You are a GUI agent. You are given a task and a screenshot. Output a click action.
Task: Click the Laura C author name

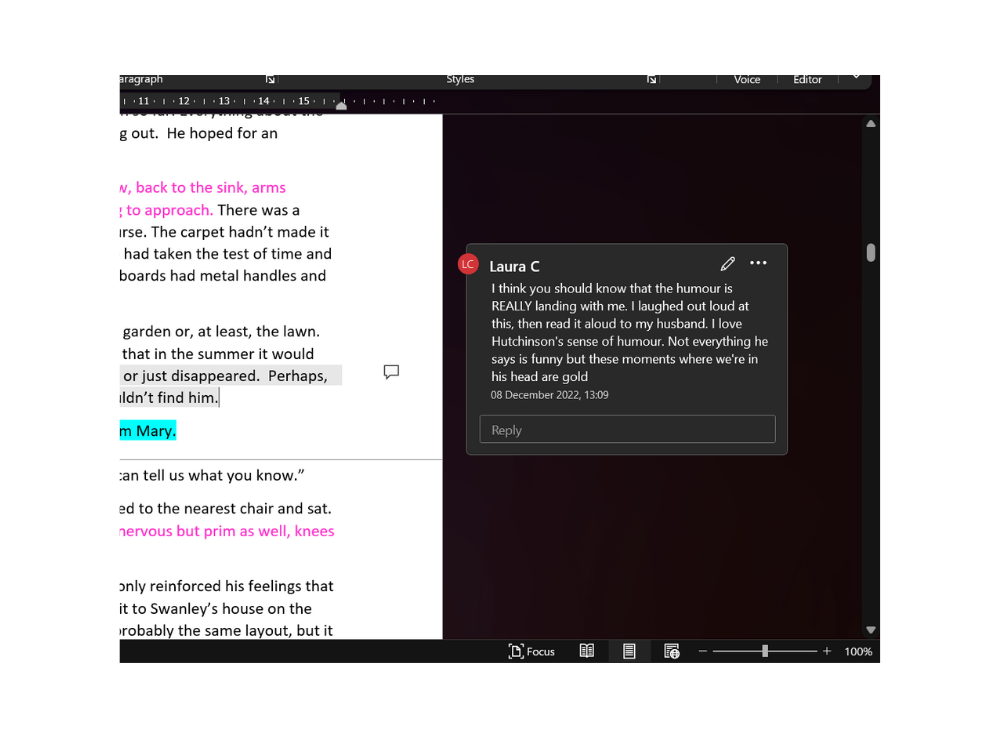[514, 267]
